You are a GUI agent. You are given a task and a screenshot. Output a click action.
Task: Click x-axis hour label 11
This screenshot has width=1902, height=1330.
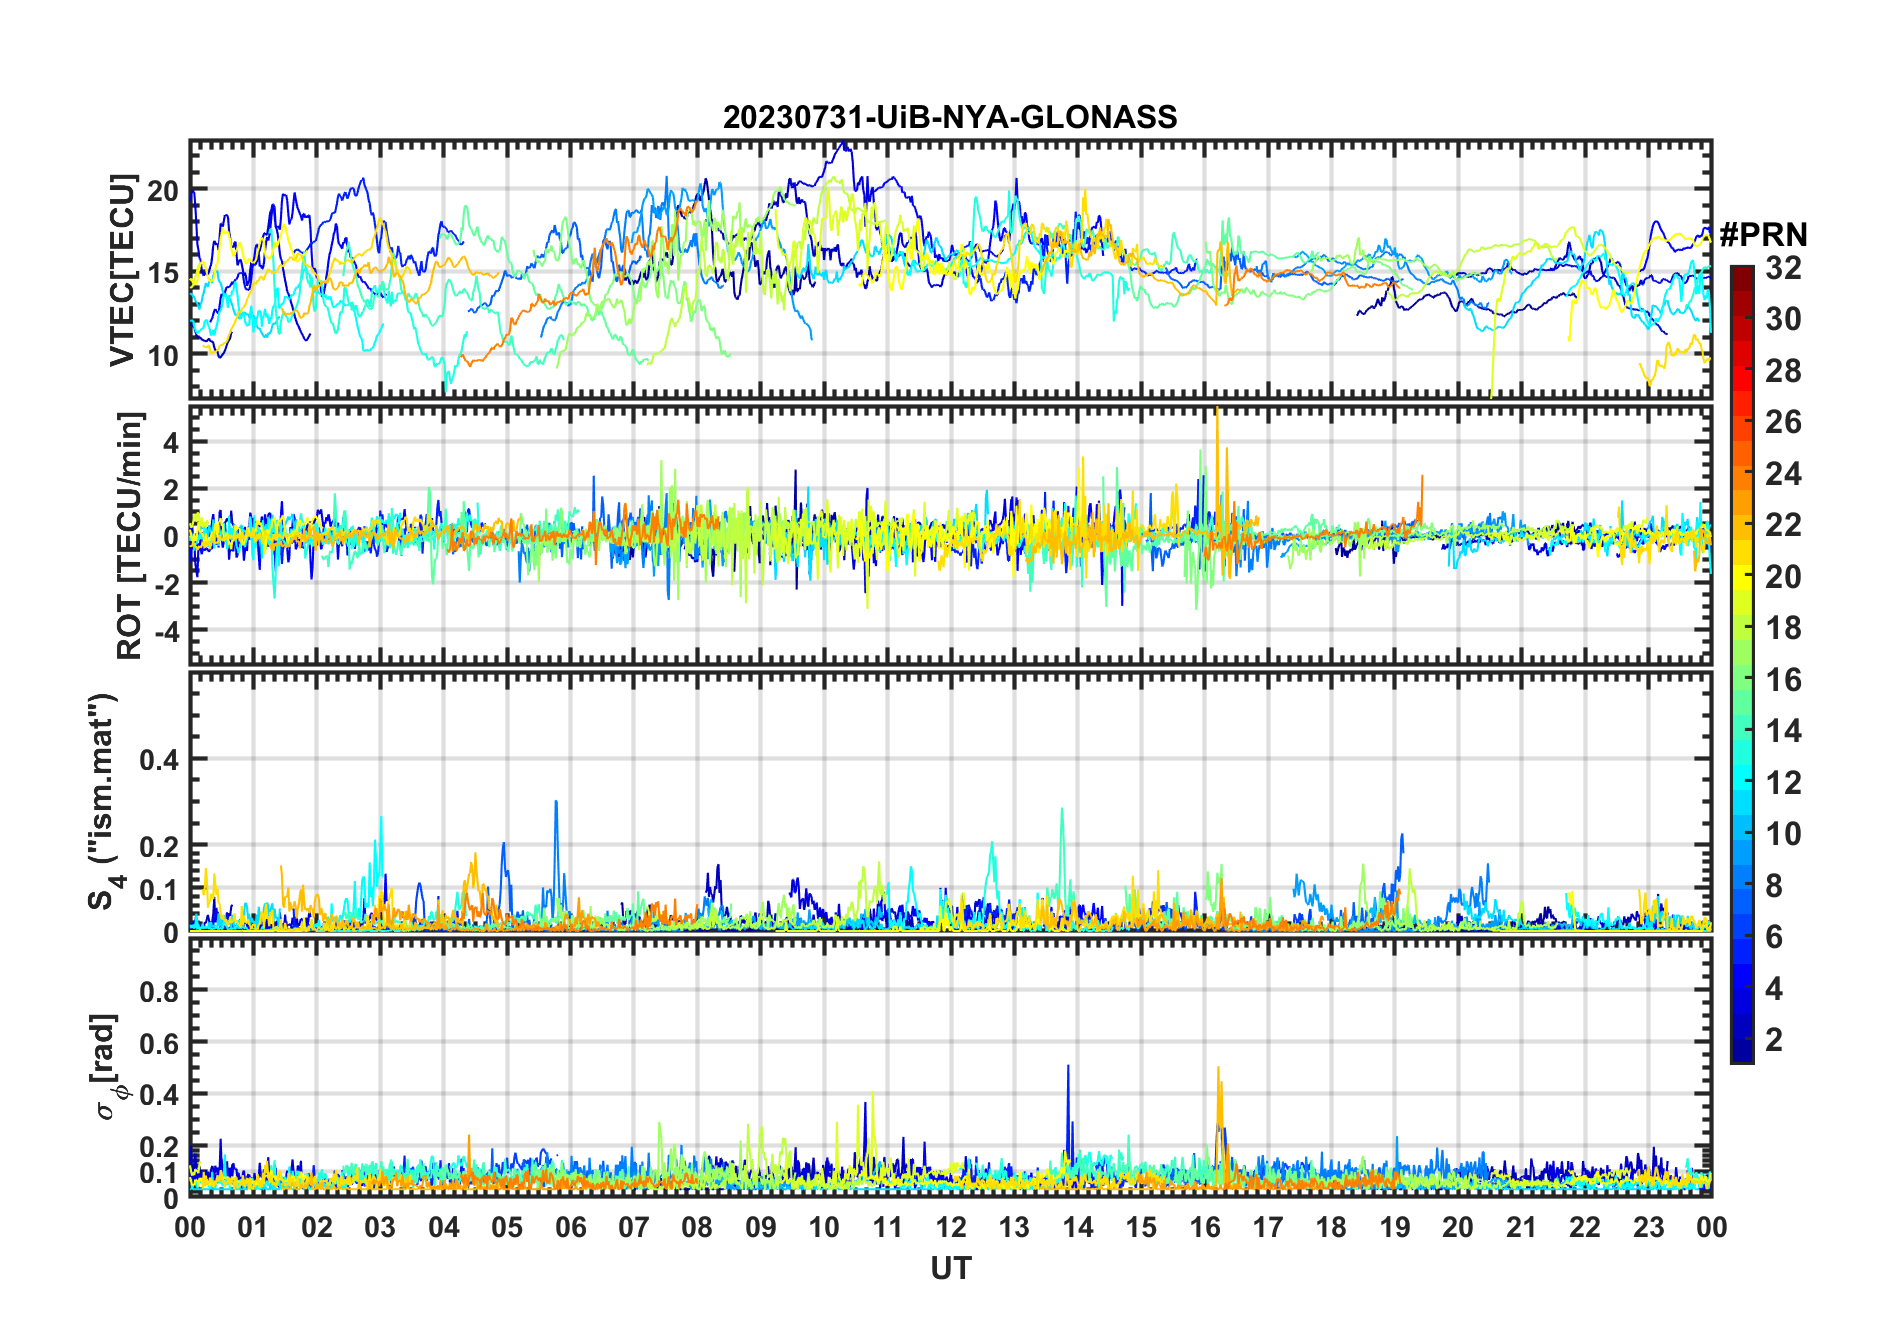(887, 1227)
